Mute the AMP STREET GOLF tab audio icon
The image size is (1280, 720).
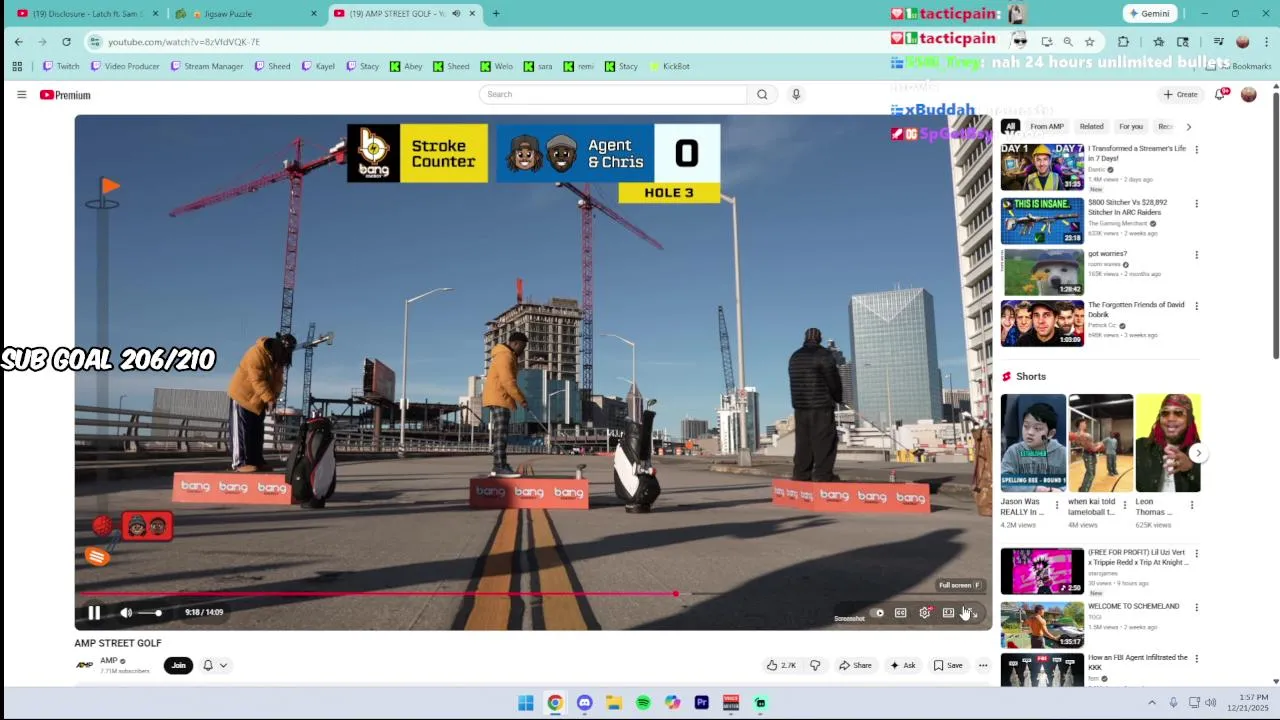click(x=456, y=14)
